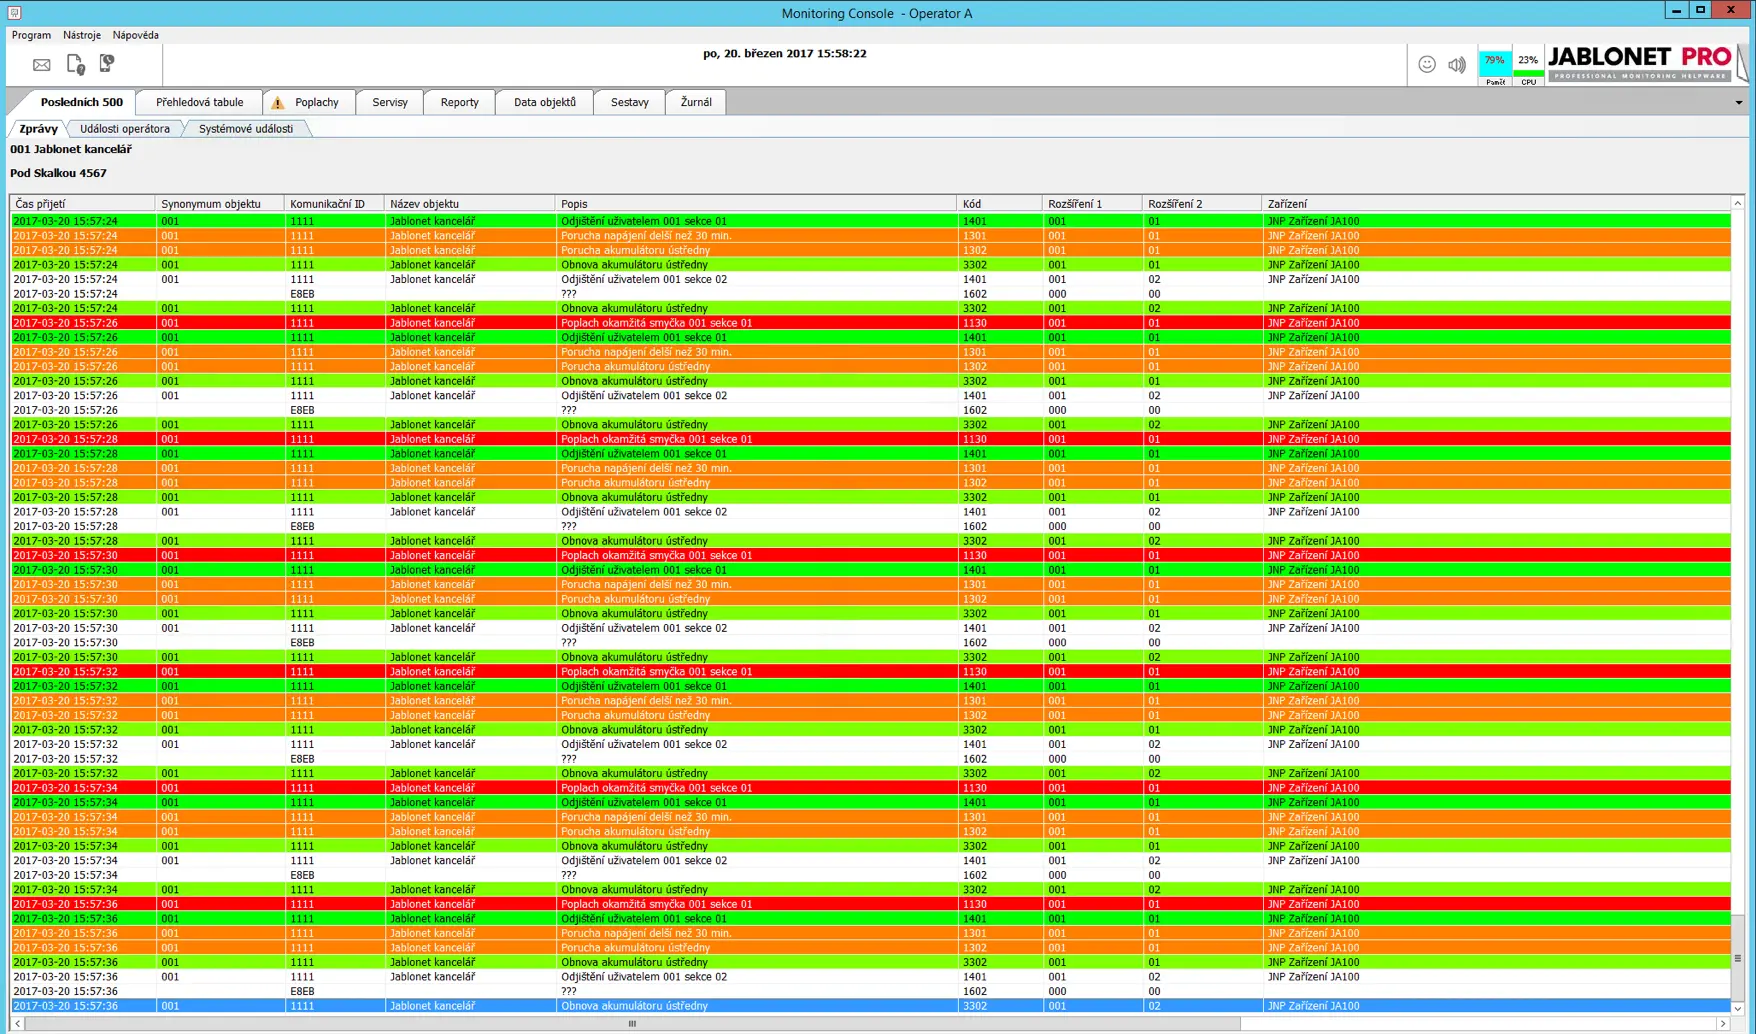Image resolution: width=1756 pixels, height=1034 pixels.
Task: Sort by Zařízení column header
Action: (1496, 204)
